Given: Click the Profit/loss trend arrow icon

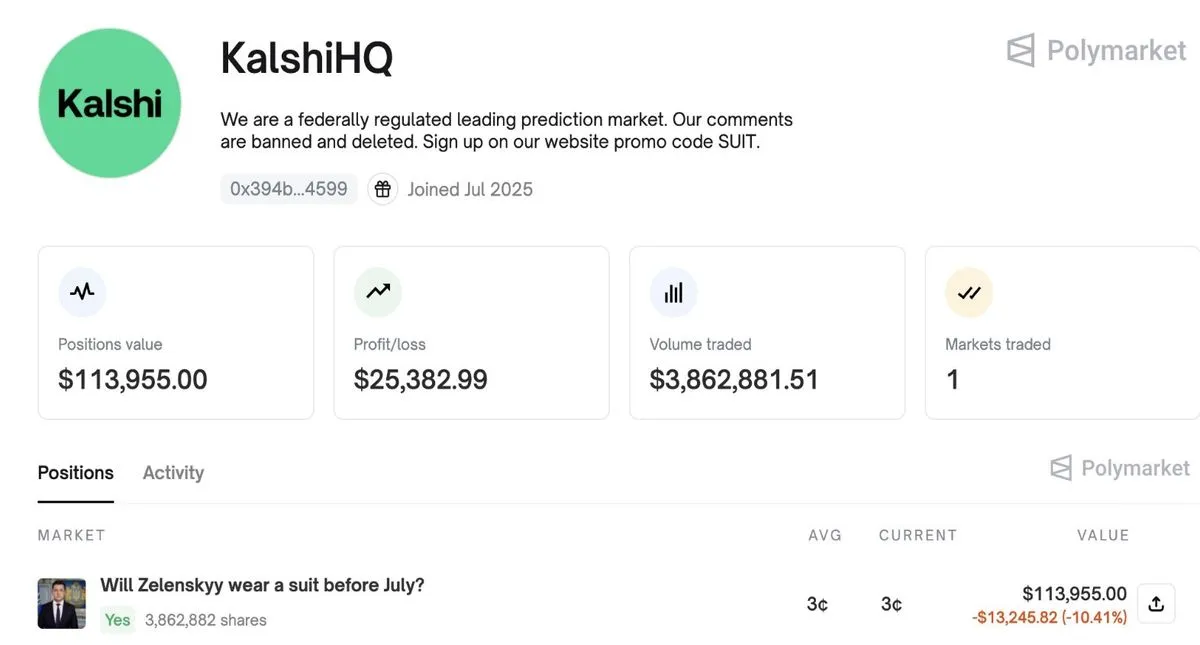Looking at the screenshot, I should coord(378,292).
